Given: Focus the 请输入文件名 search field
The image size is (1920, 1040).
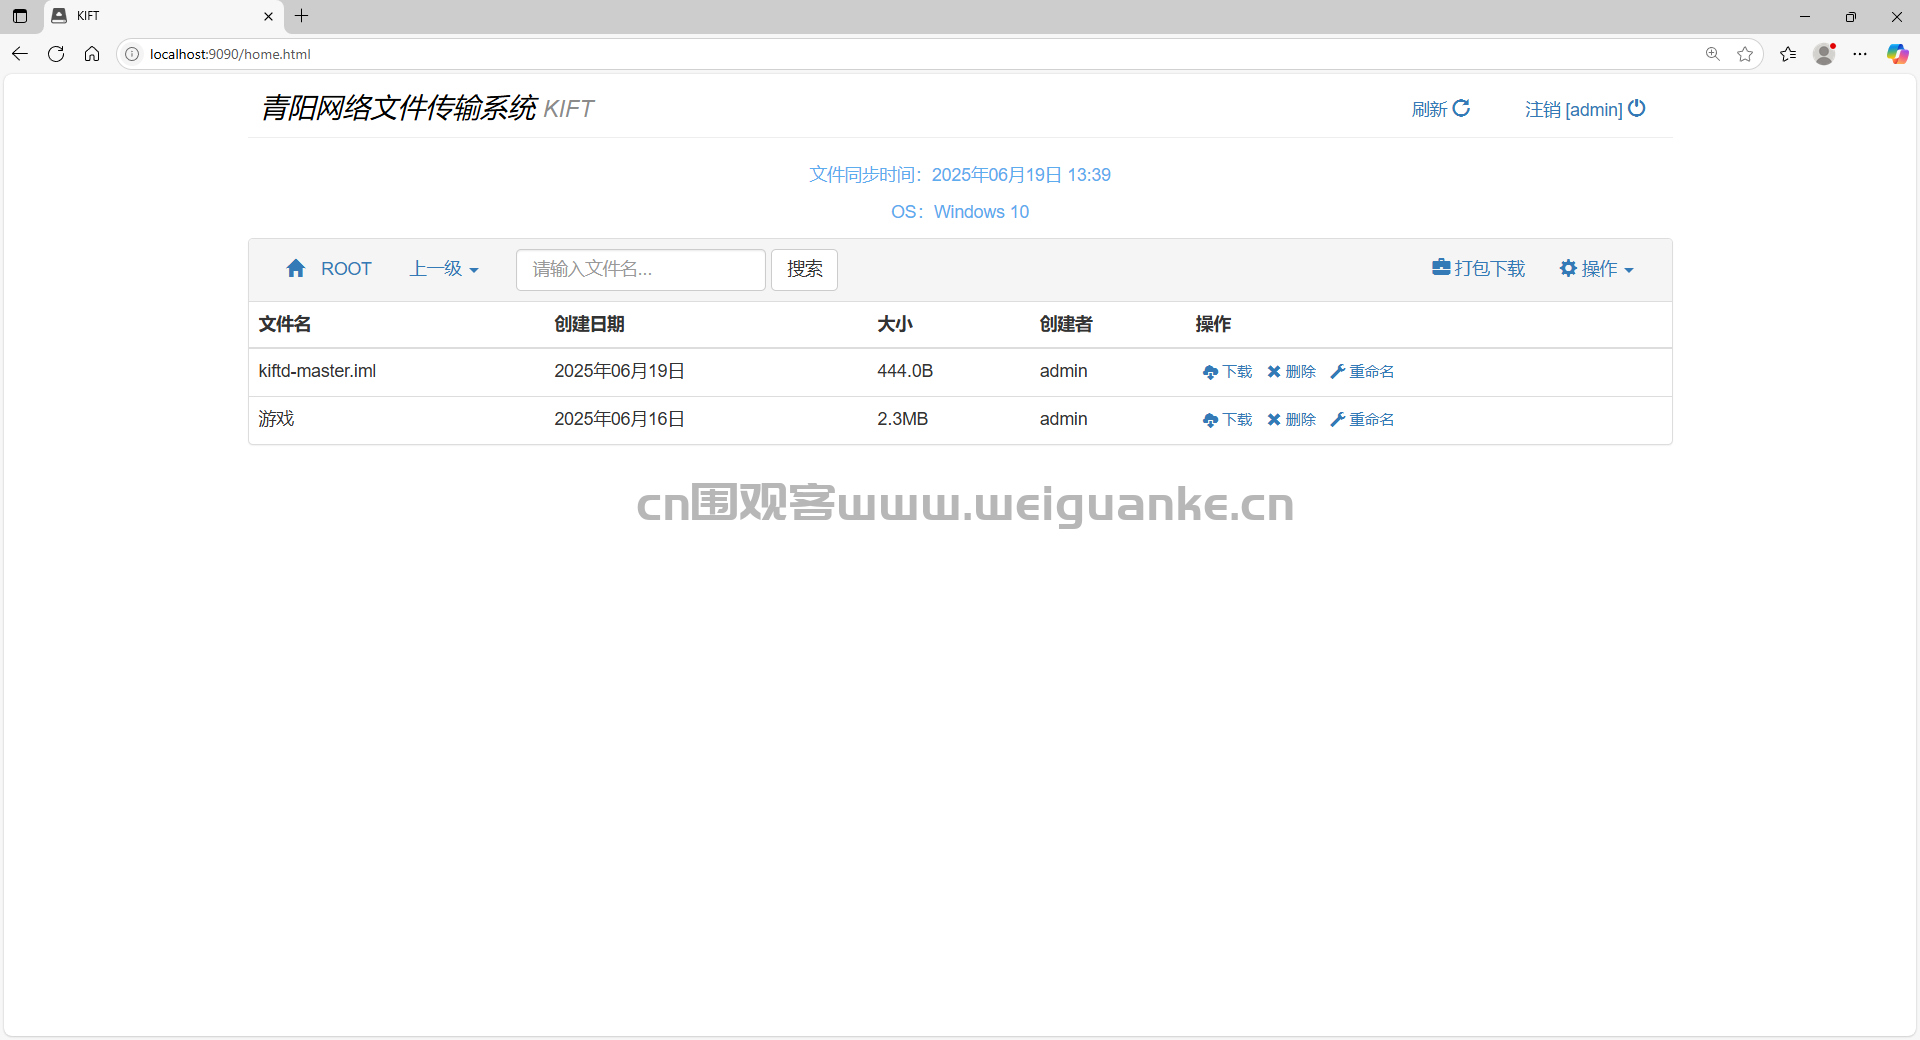Looking at the screenshot, I should 640,270.
